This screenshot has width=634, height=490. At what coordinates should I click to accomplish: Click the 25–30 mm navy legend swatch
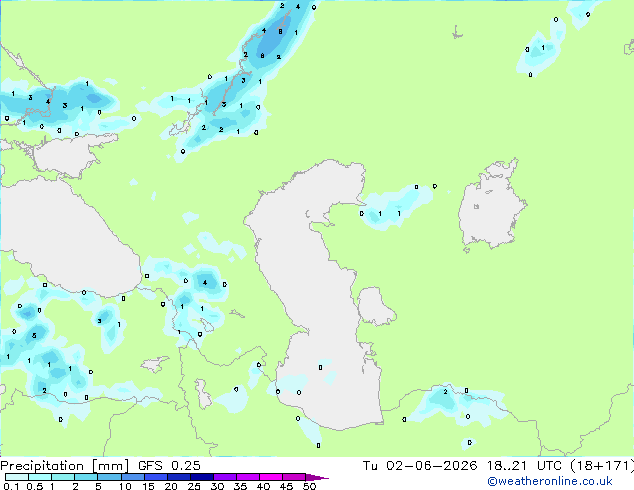202,477
